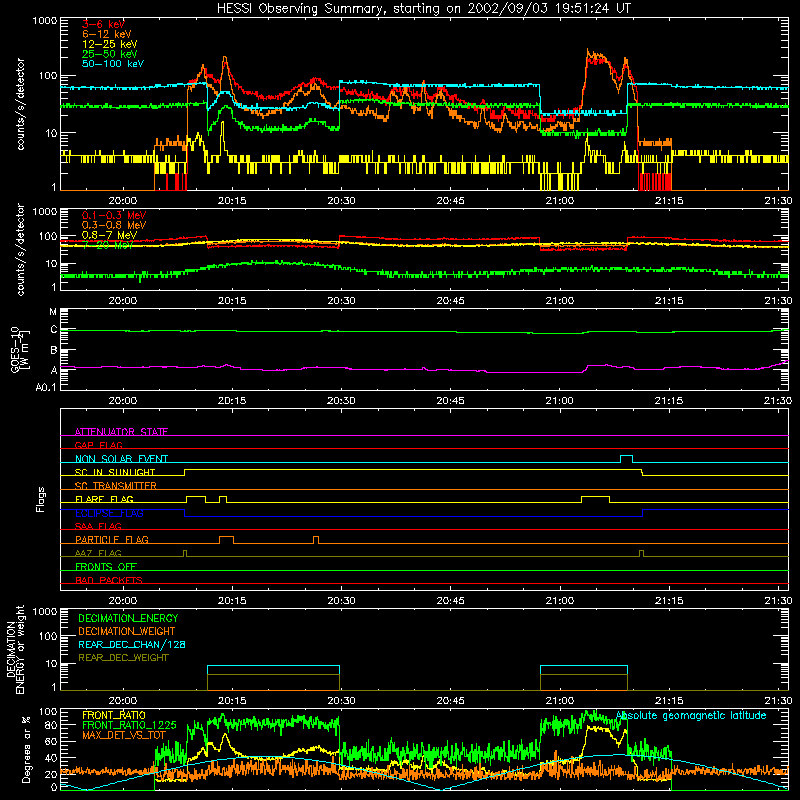
Task: Click the NON_SOLAR_EVENT flag pulse
Action: (627, 459)
